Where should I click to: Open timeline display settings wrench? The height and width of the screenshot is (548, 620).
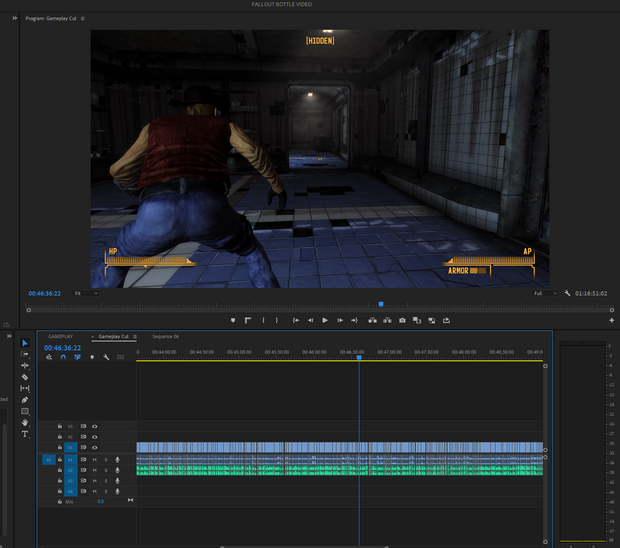pyautogui.click(x=105, y=357)
